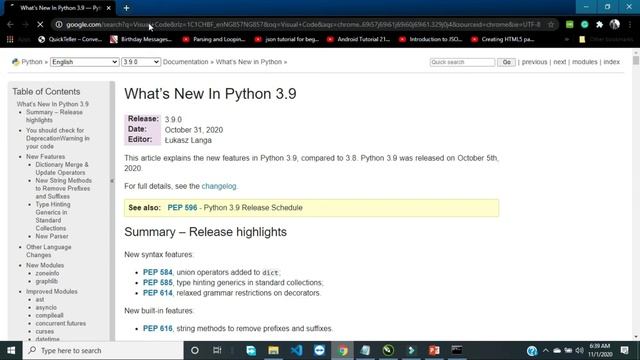
Task: Open File Explorer from taskbar
Action: 273,350
